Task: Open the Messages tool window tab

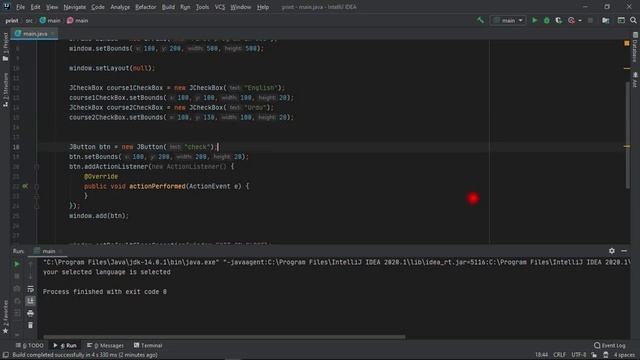Action: point(105,345)
